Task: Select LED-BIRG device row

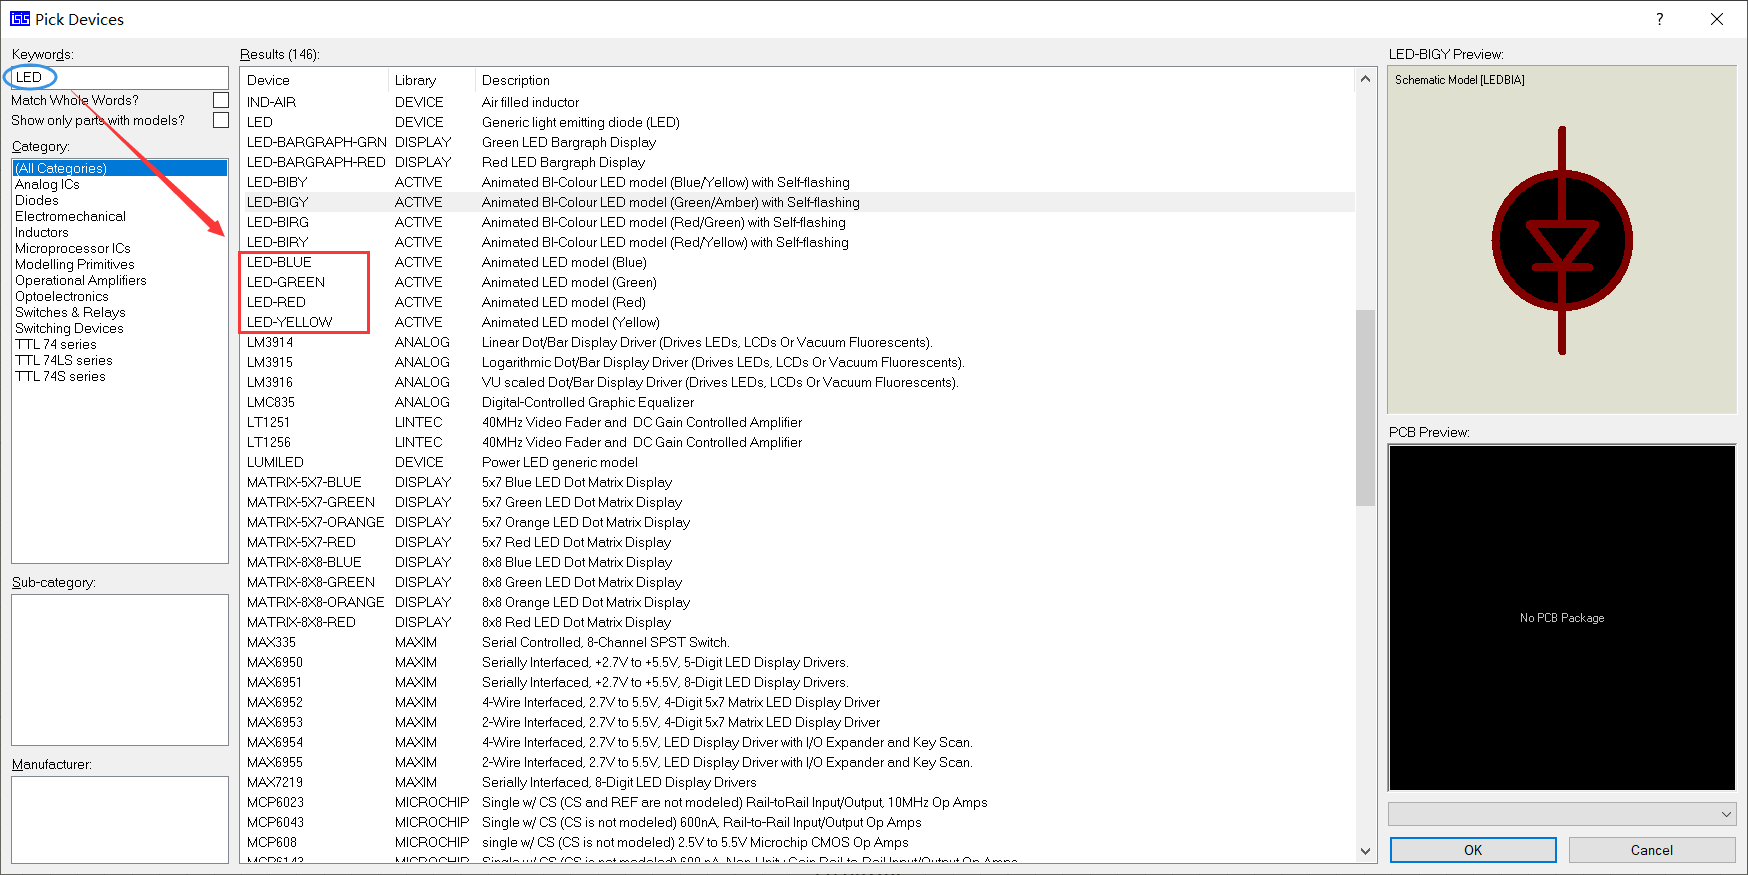Action: point(798,222)
